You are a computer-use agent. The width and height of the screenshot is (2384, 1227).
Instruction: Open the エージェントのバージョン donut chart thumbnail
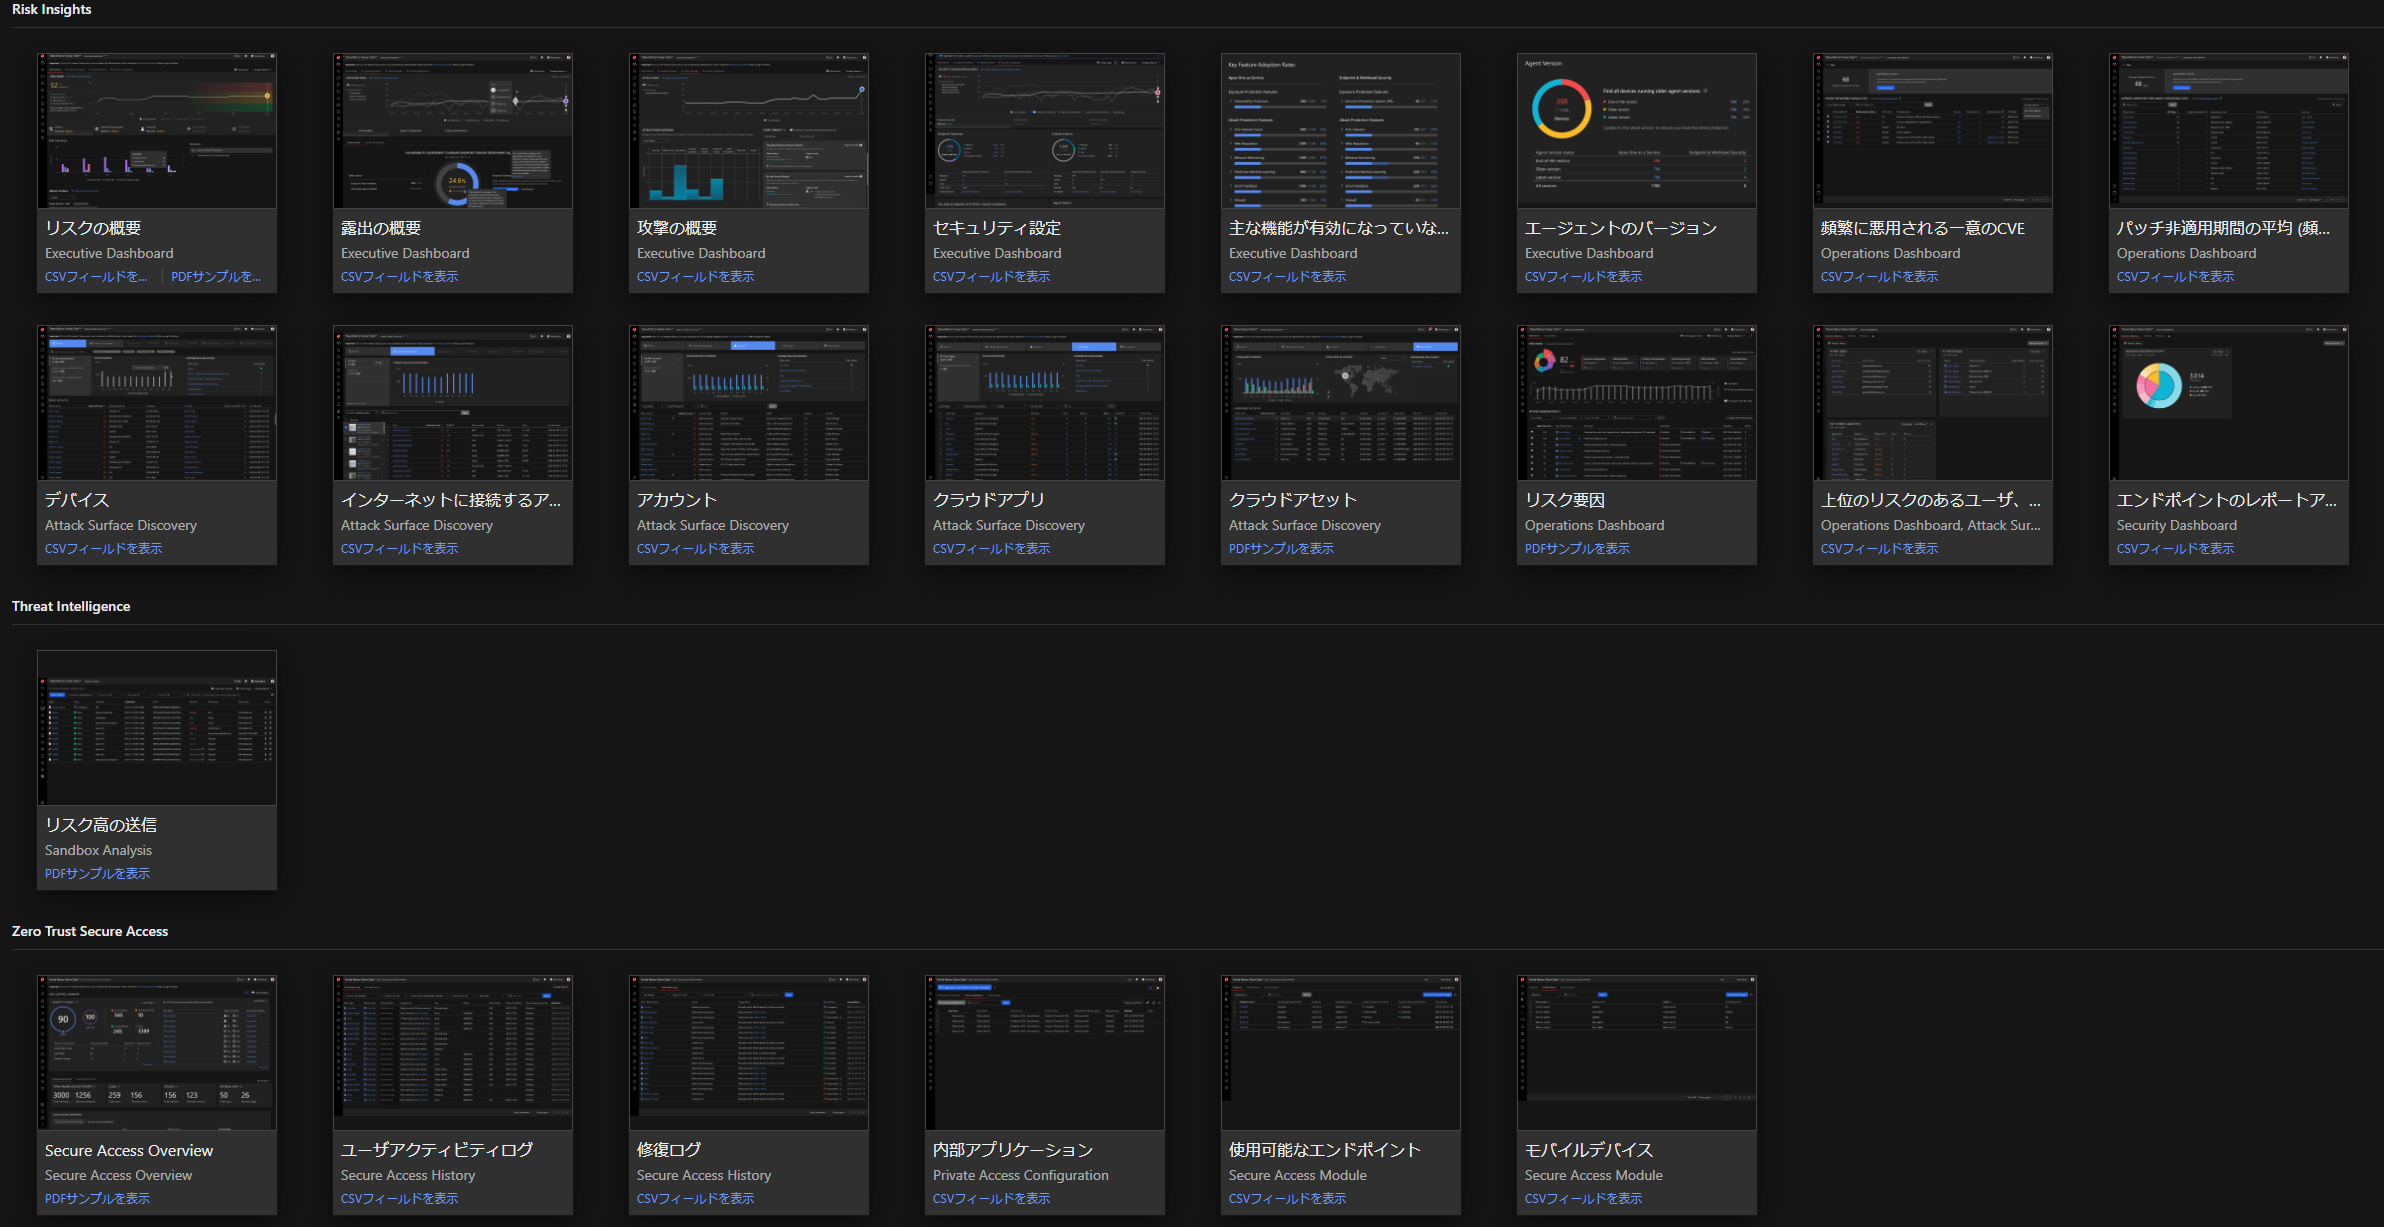point(1636,131)
